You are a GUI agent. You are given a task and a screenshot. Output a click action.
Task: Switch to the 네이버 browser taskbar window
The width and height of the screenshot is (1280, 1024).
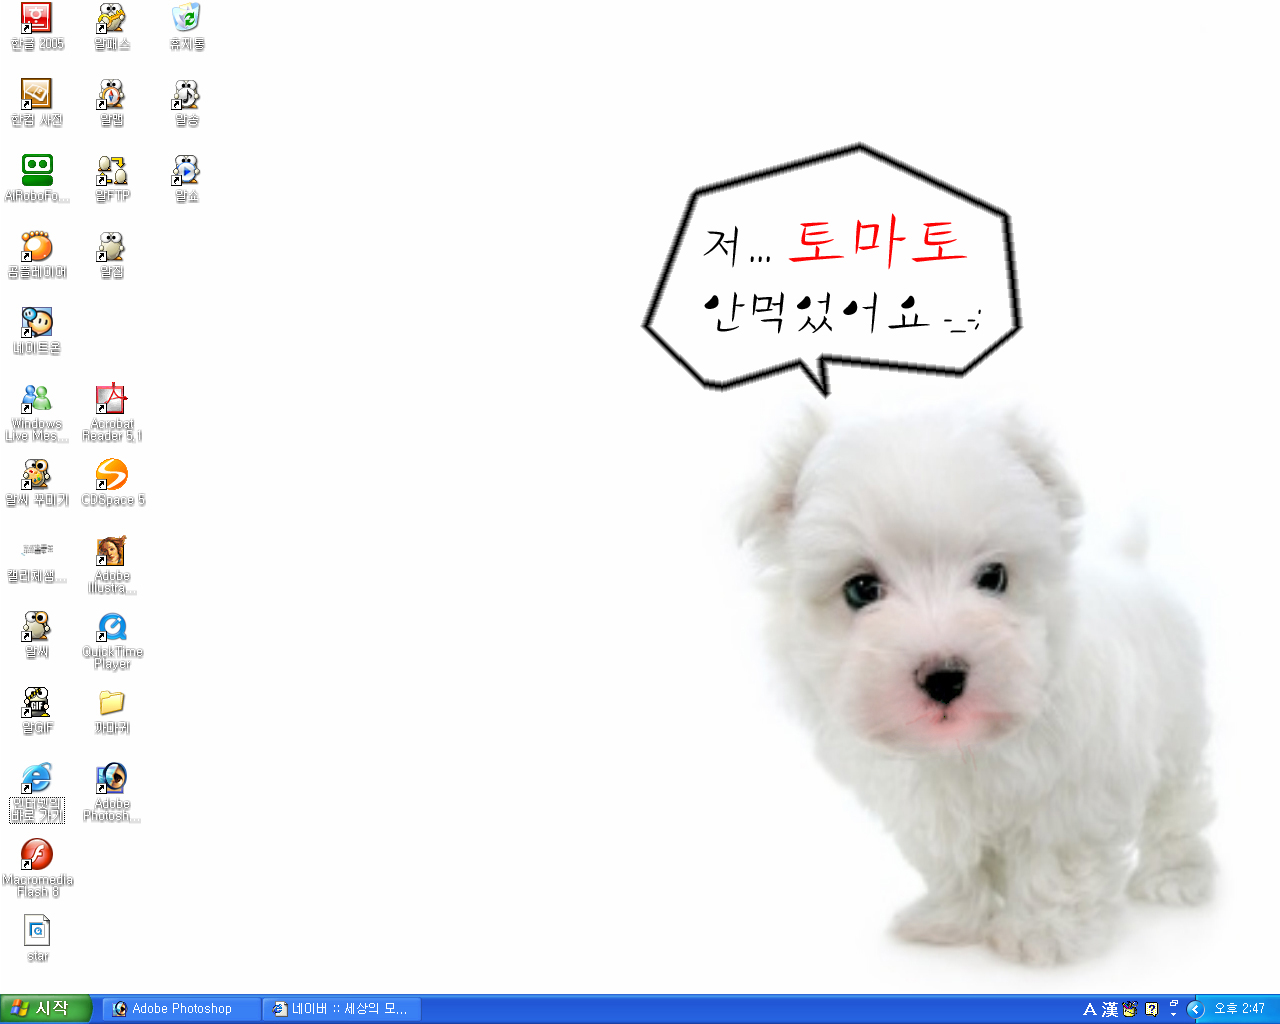tap(341, 1009)
